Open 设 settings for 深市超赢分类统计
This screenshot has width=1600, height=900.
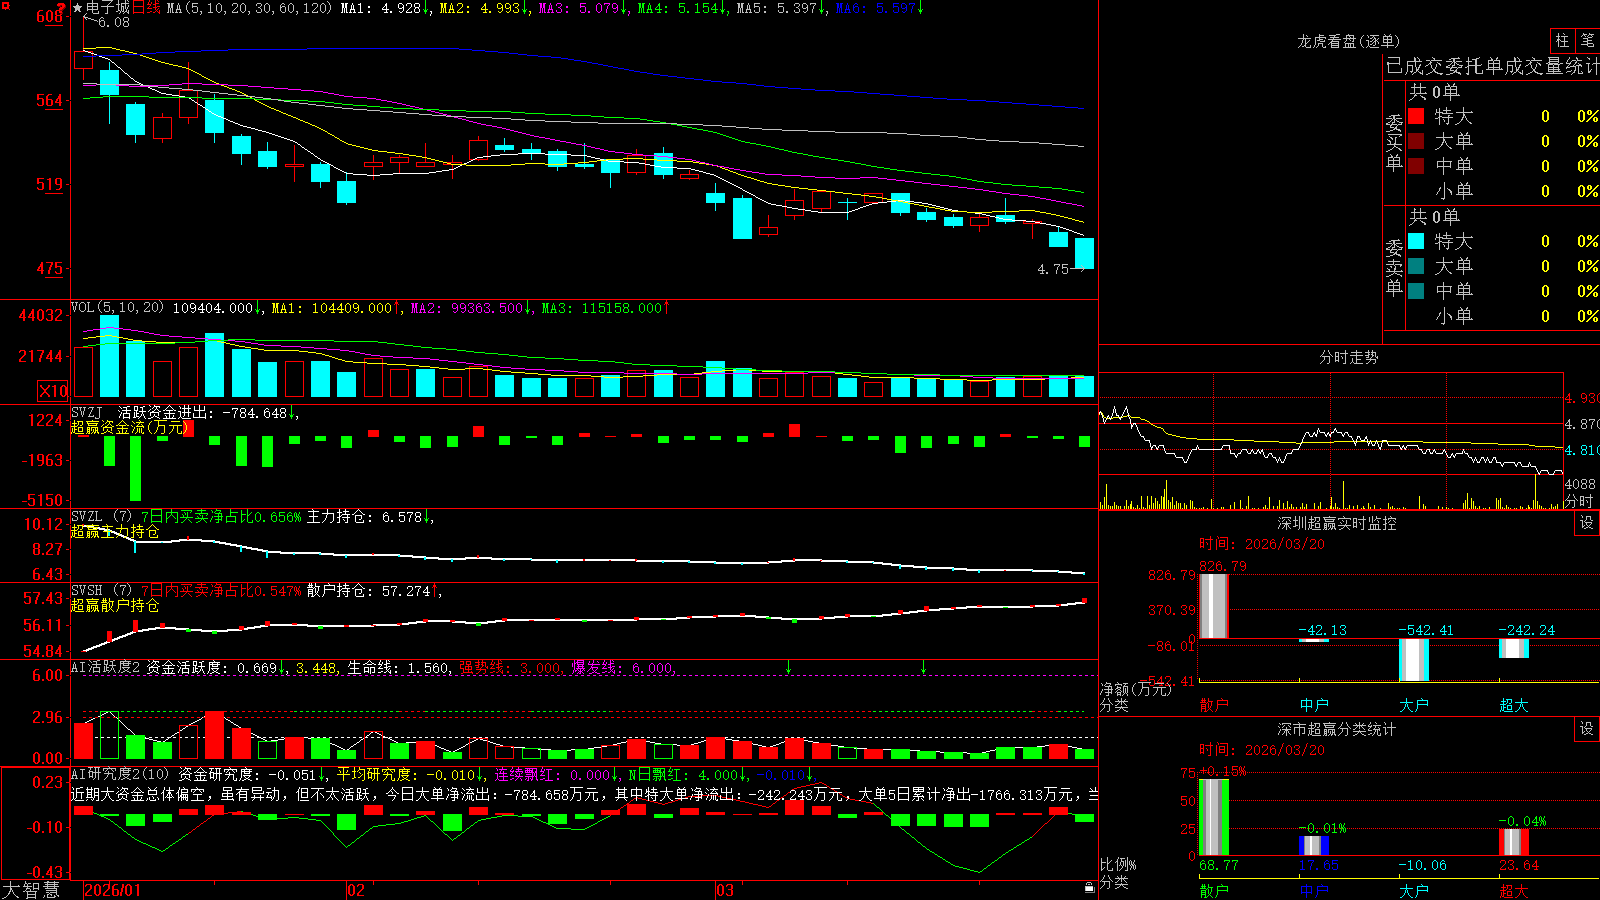point(1587,729)
